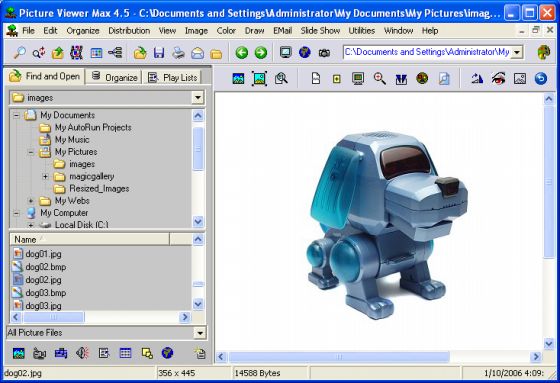Click the flip mirror icon in image toolbar
The height and width of the screenshot is (383, 560).
pos(401,79)
